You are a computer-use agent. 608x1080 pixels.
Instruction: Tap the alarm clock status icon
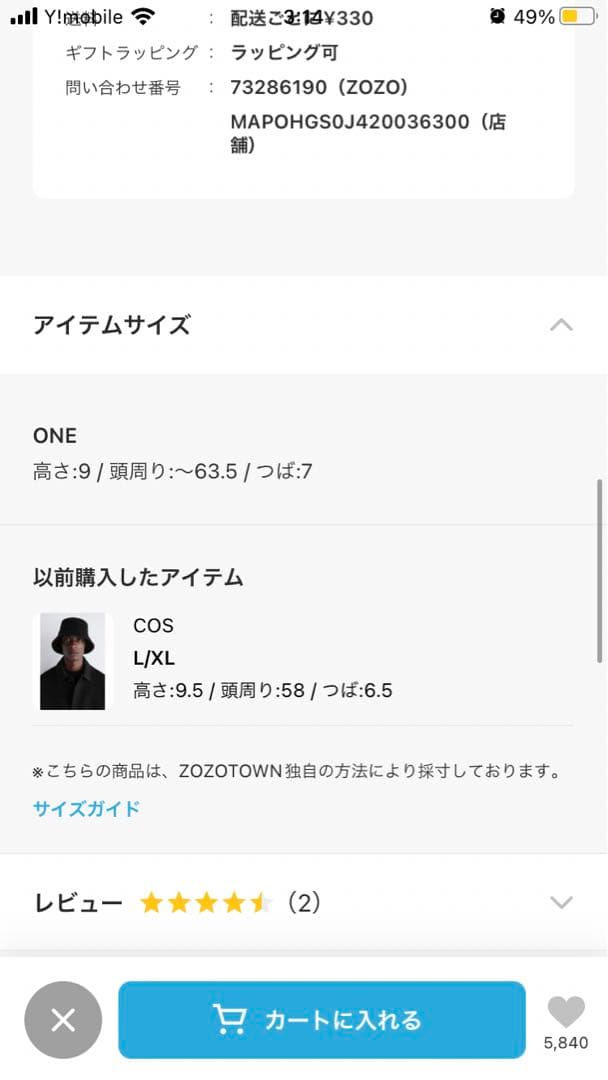tap(497, 17)
